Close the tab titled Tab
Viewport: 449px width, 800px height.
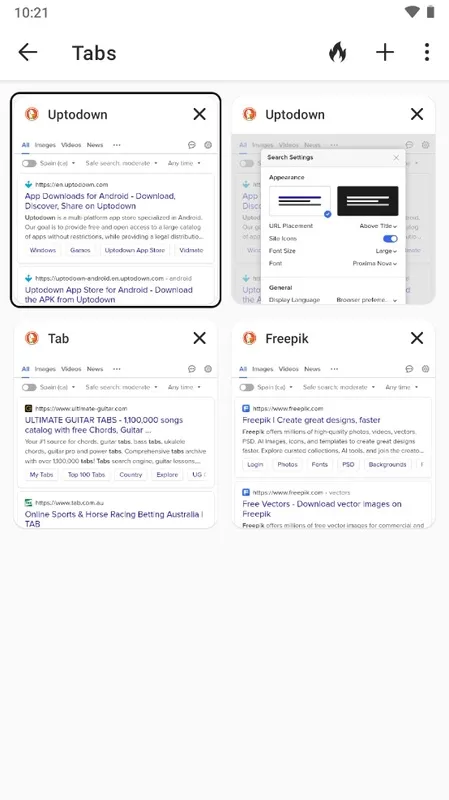pos(199,338)
